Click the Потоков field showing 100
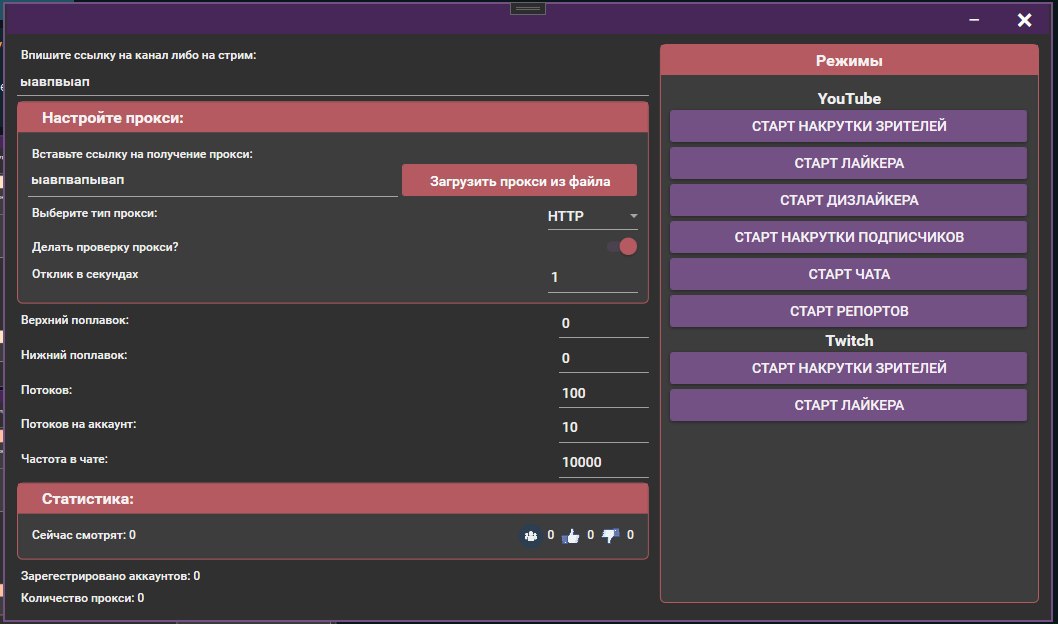1058x624 pixels. coord(603,393)
